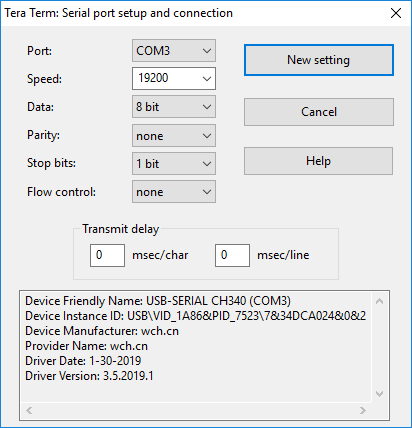Expand the Speed combo box arrow
The height and width of the screenshot is (428, 412).
click(x=207, y=79)
